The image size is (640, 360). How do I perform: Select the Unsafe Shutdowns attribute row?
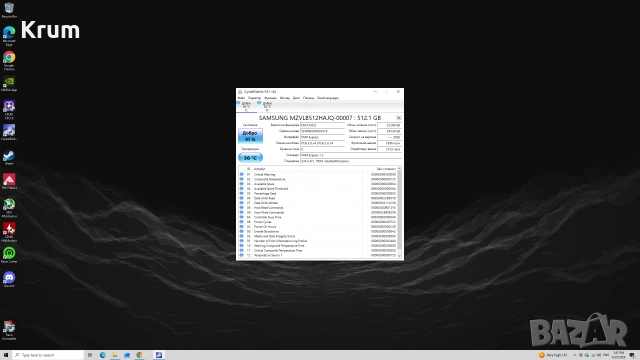318,231
